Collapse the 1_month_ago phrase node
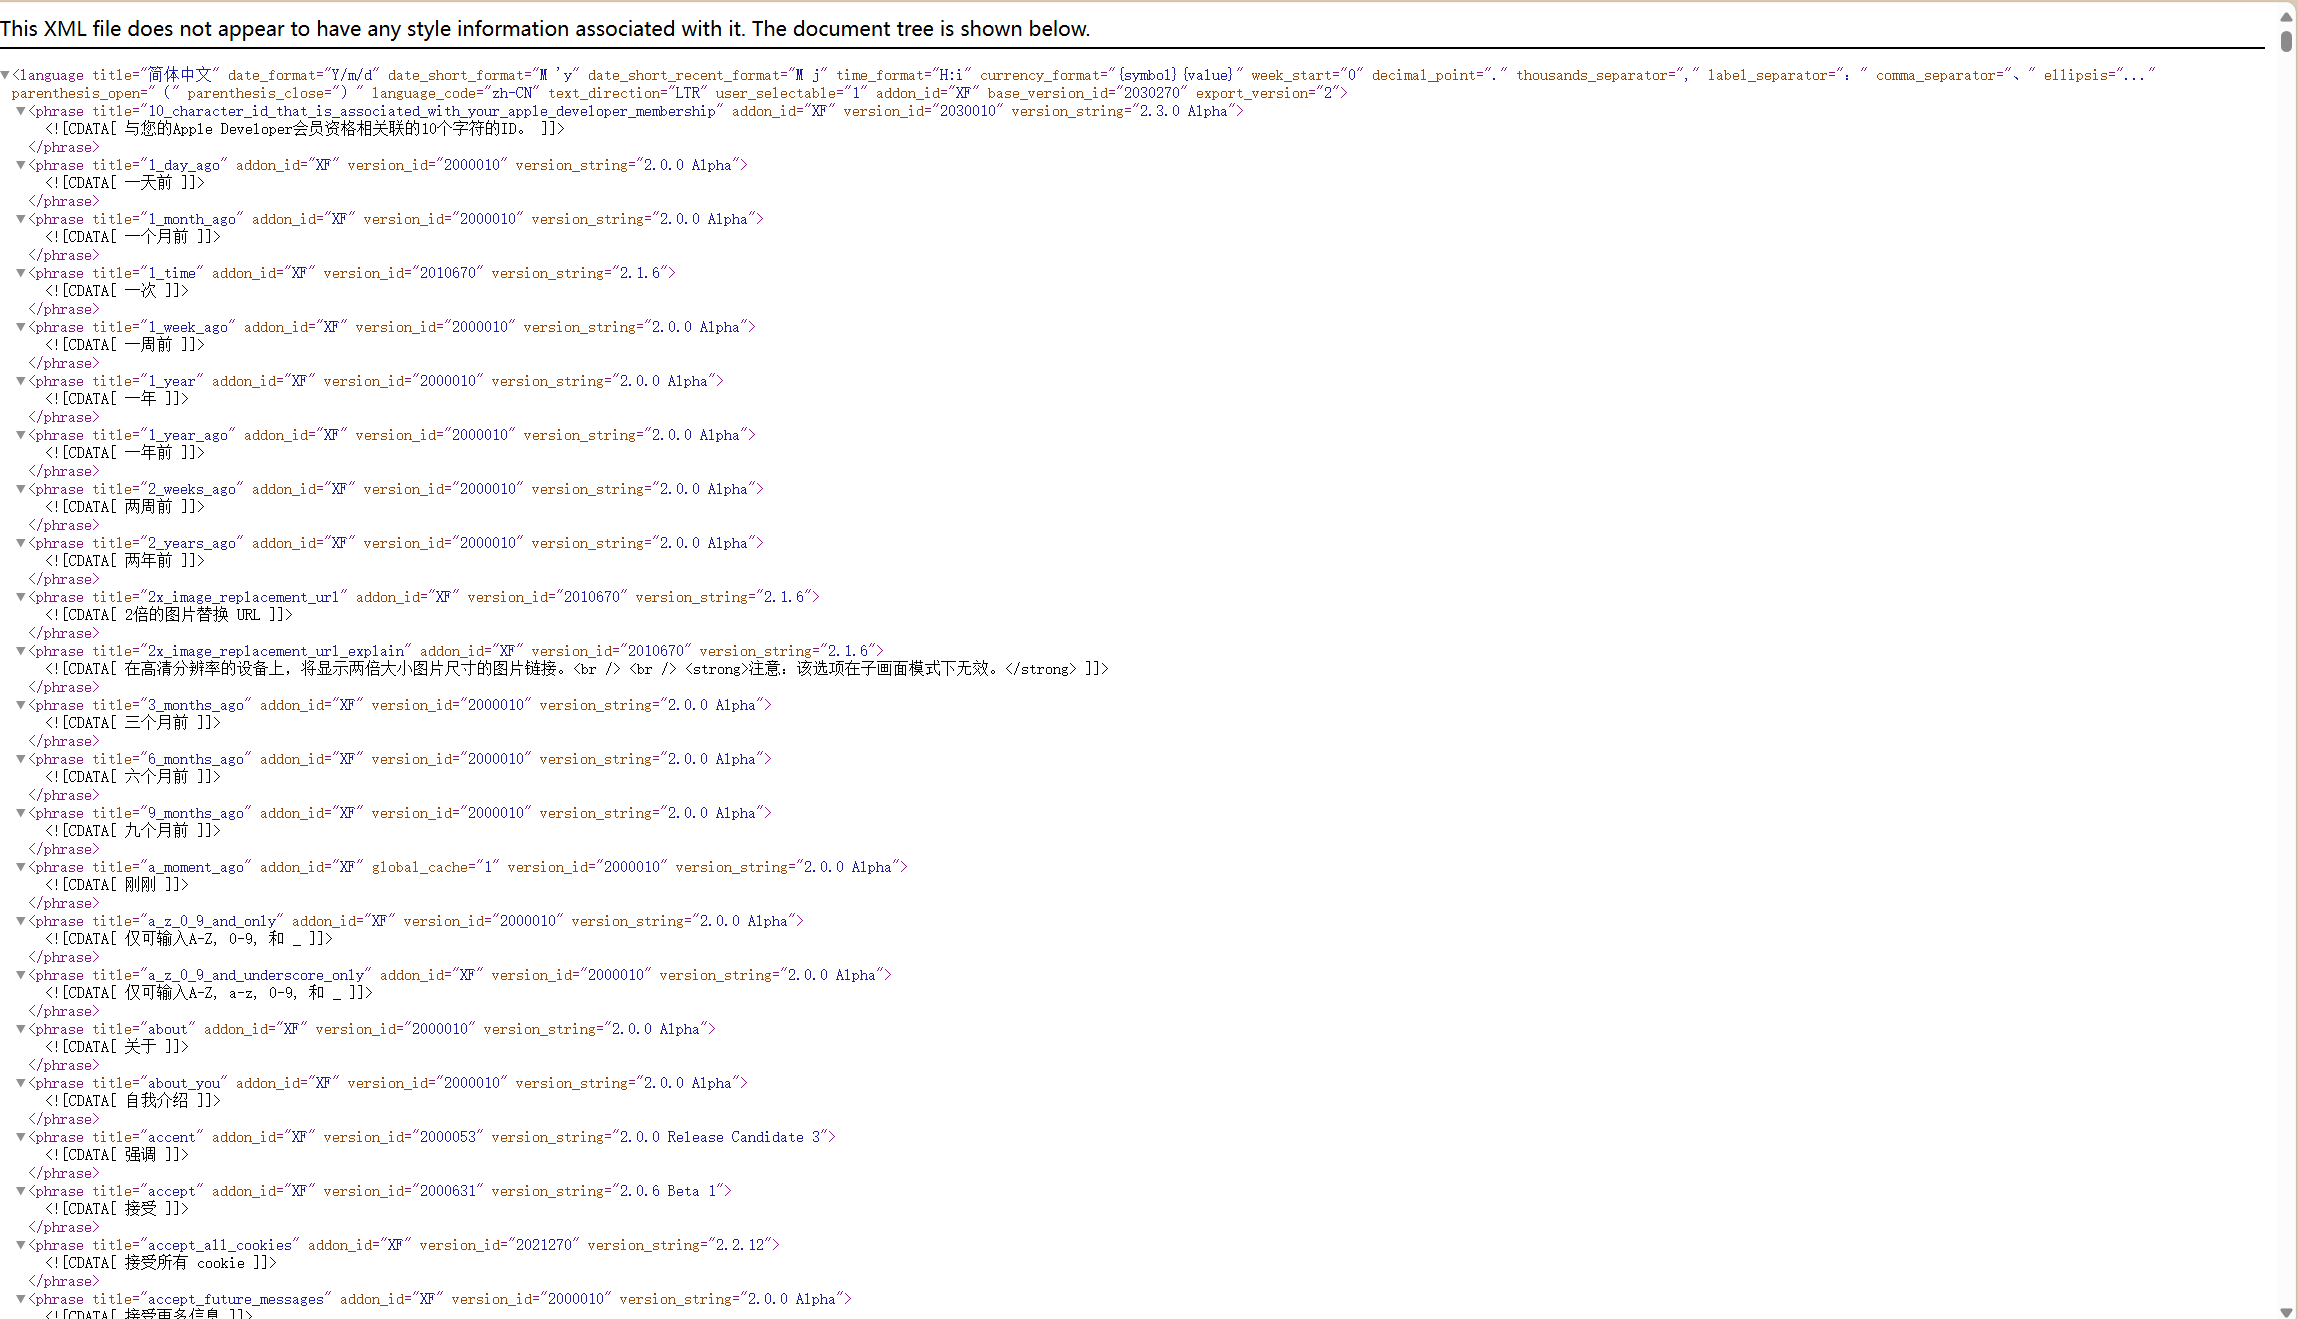Image resolution: width=2298 pixels, height=1319 pixels. 20,219
